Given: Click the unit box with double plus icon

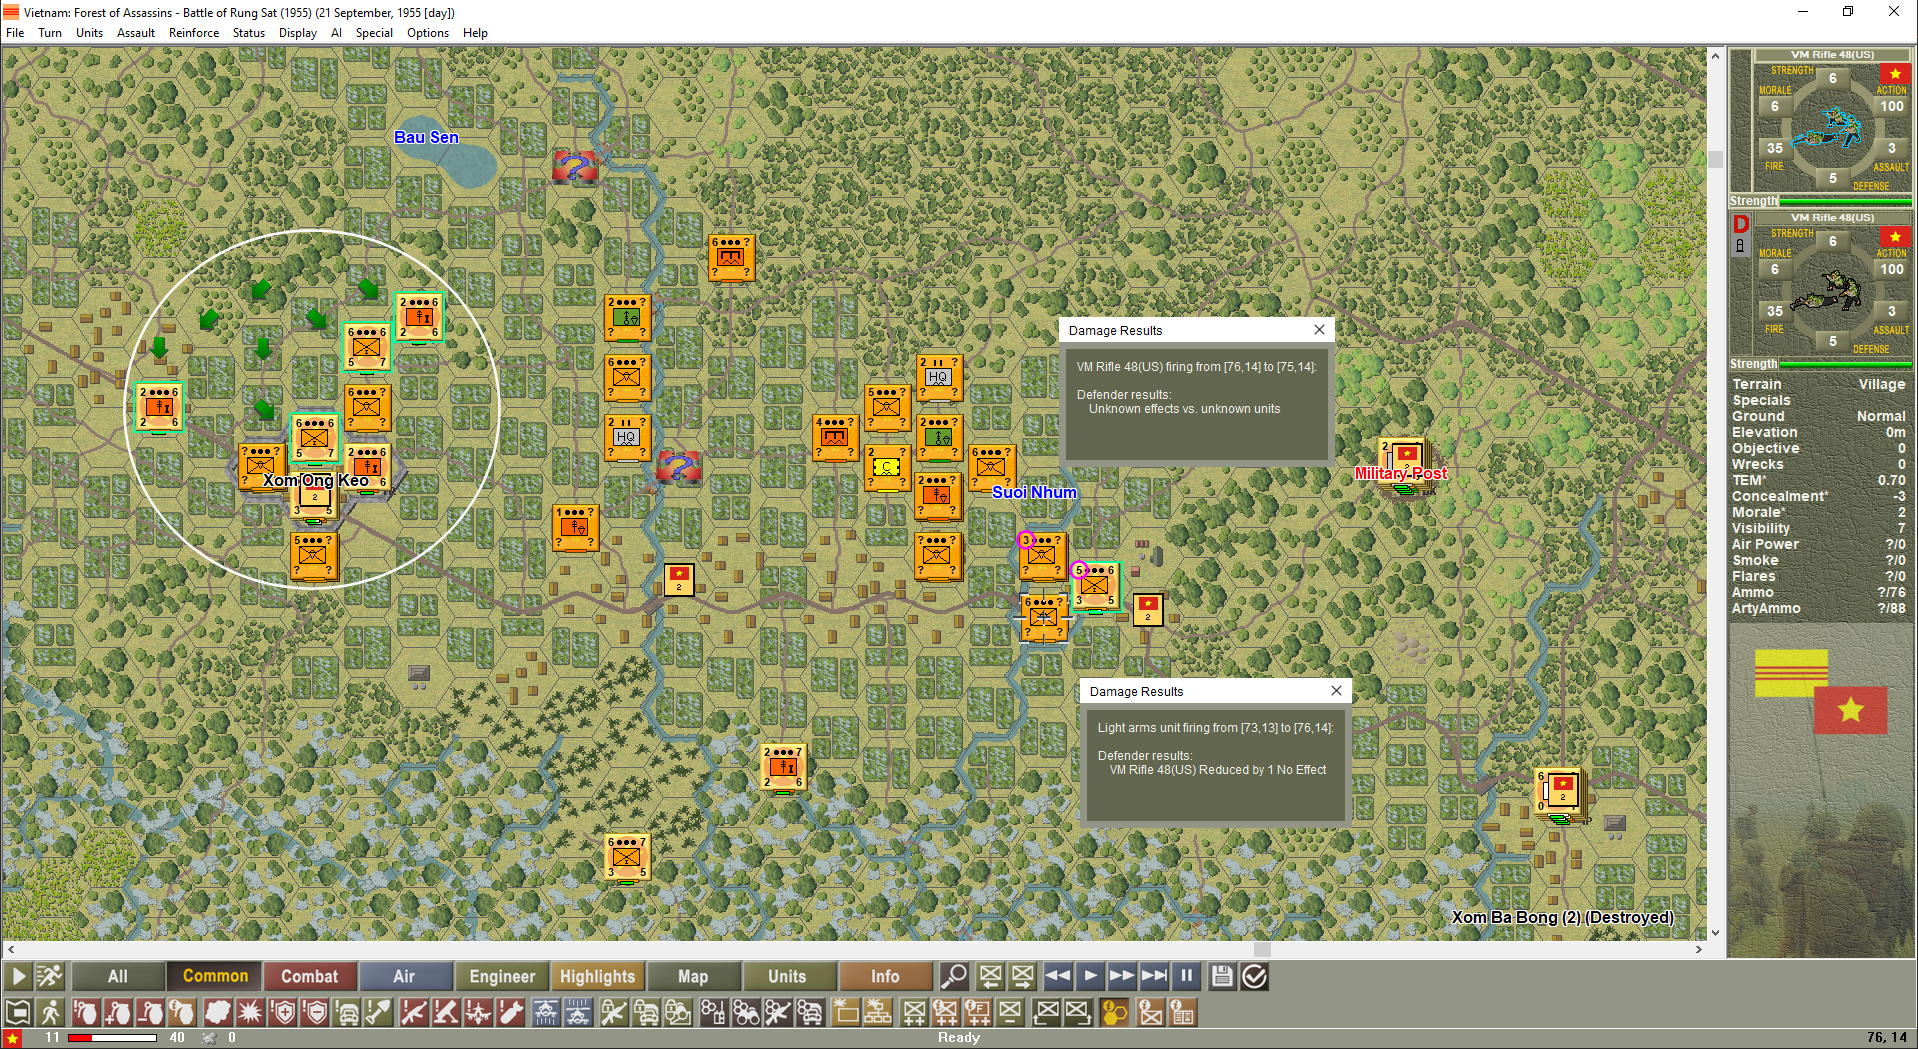Looking at the screenshot, I should [x=914, y=1013].
